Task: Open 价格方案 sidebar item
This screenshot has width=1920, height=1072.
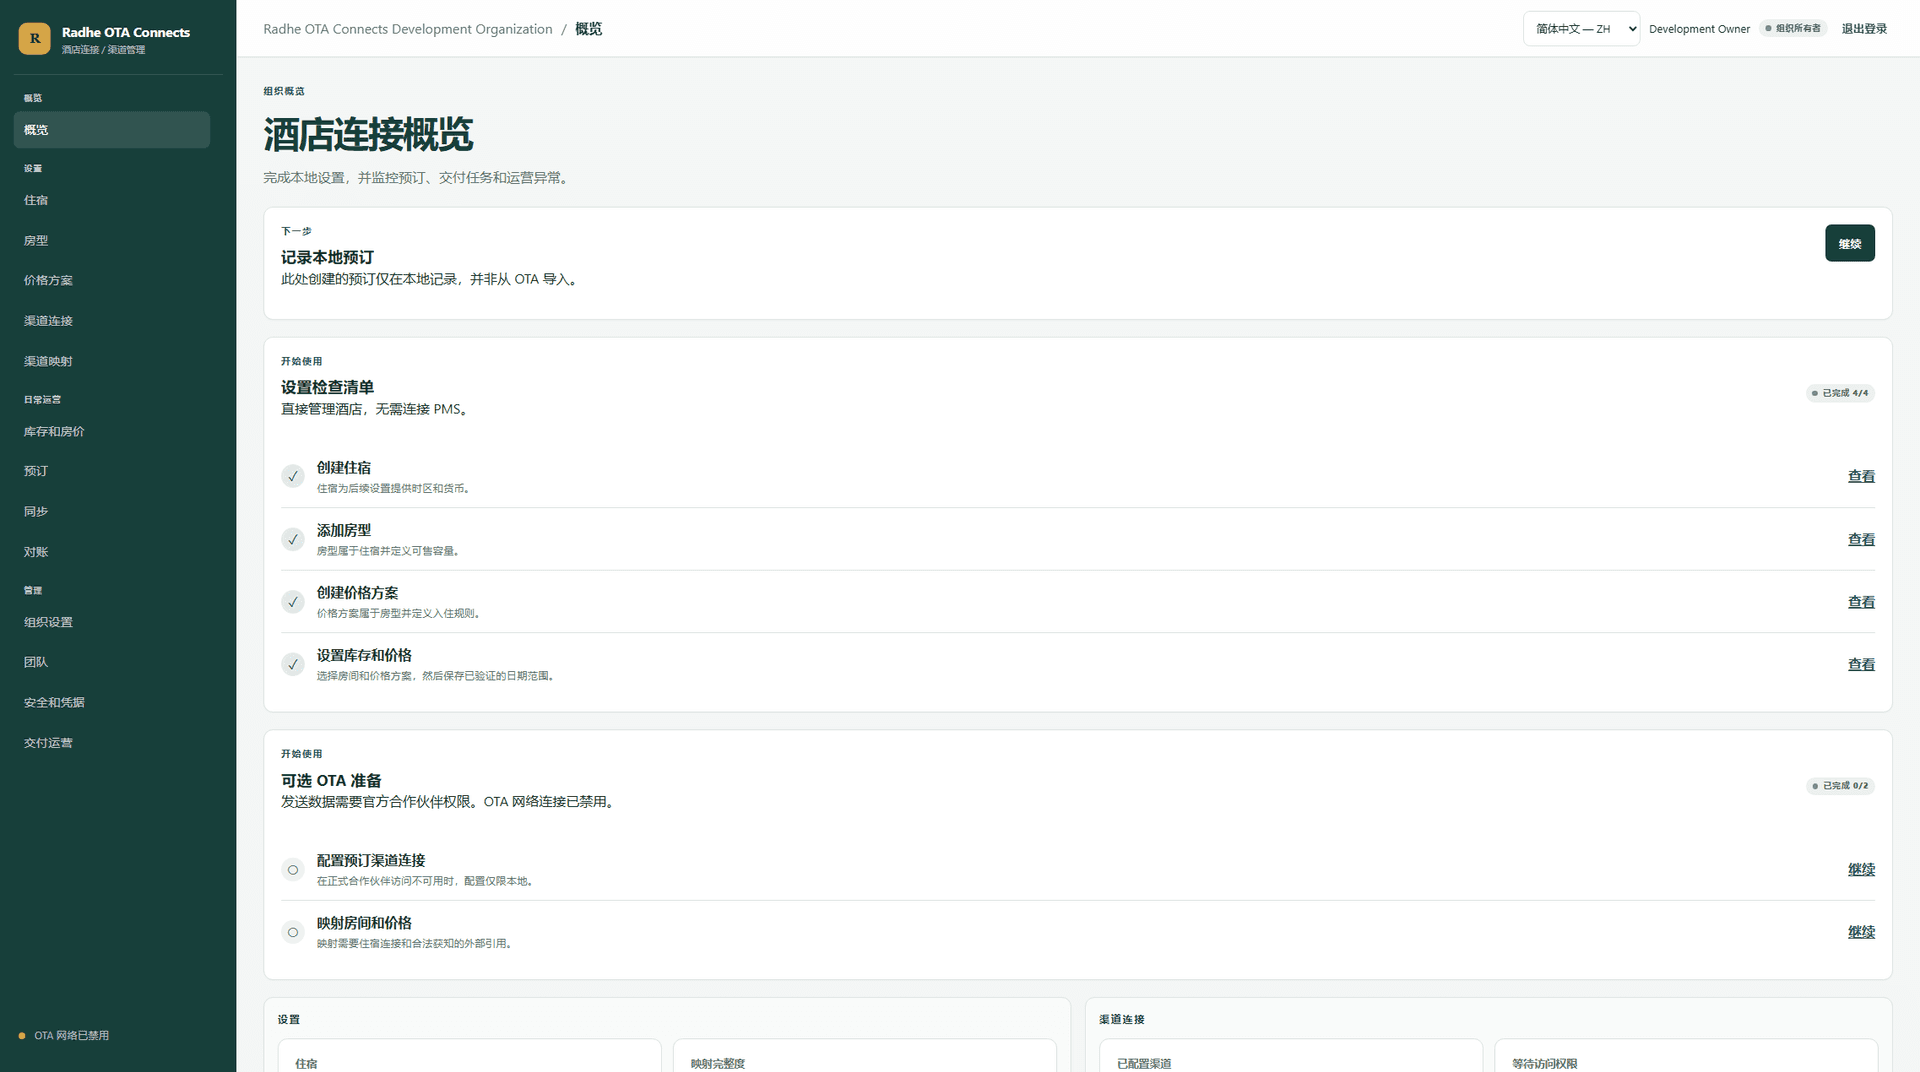Action: (112, 281)
